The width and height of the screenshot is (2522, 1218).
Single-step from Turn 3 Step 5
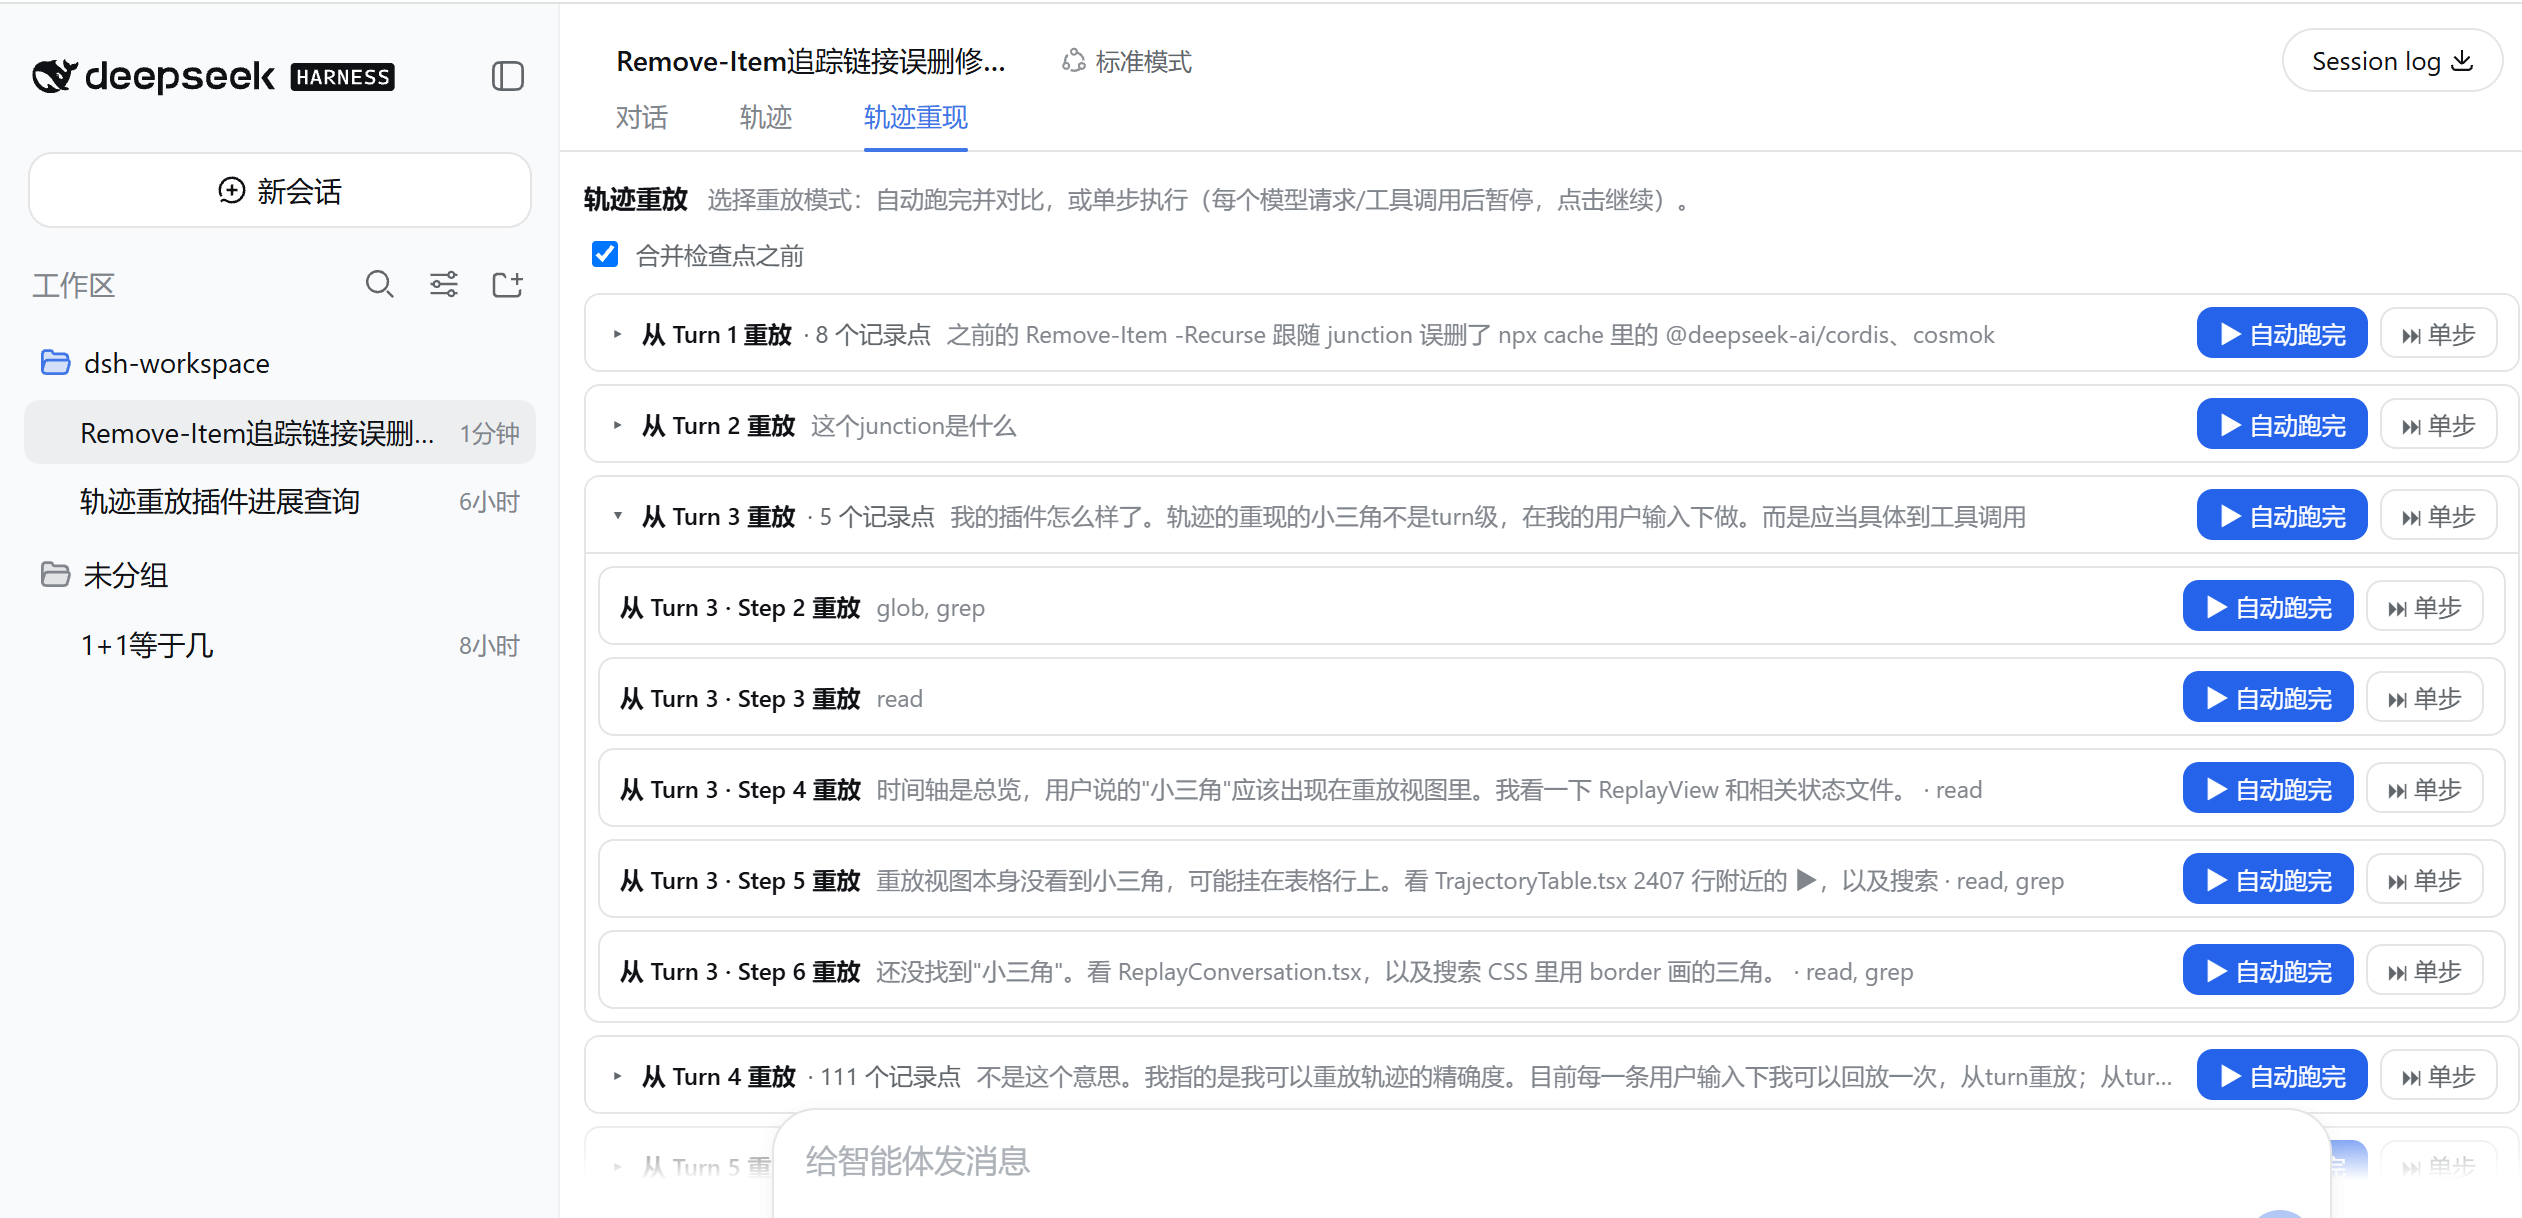point(2425,880)
